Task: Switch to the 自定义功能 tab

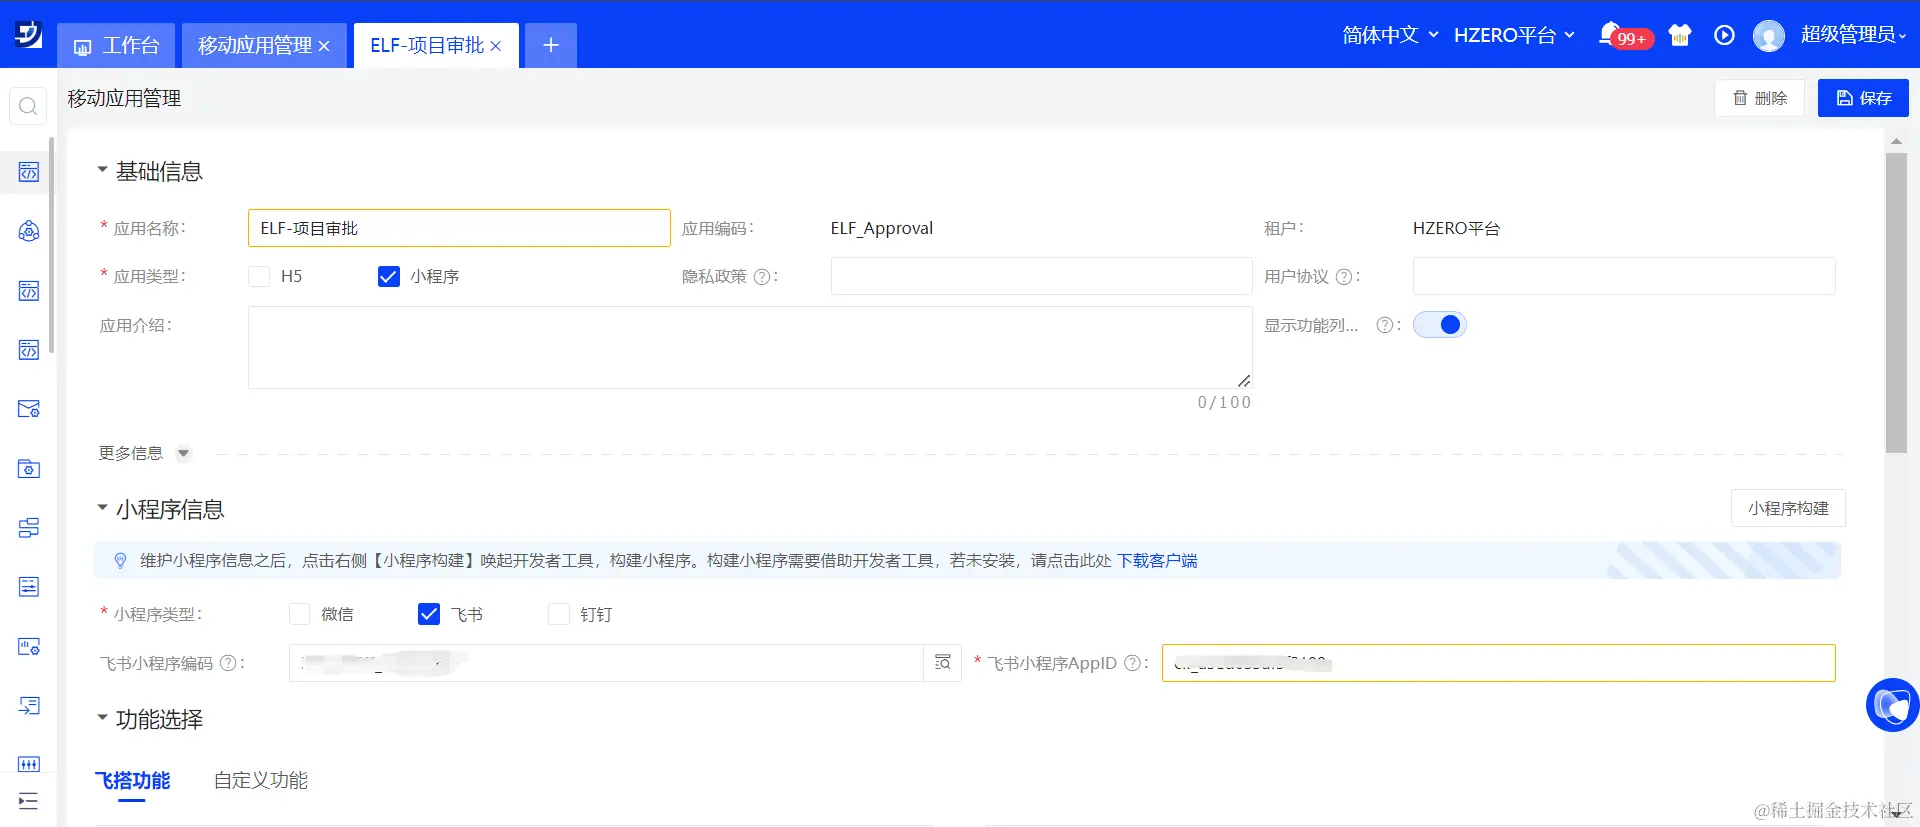Action: click(x=261, y=781)
